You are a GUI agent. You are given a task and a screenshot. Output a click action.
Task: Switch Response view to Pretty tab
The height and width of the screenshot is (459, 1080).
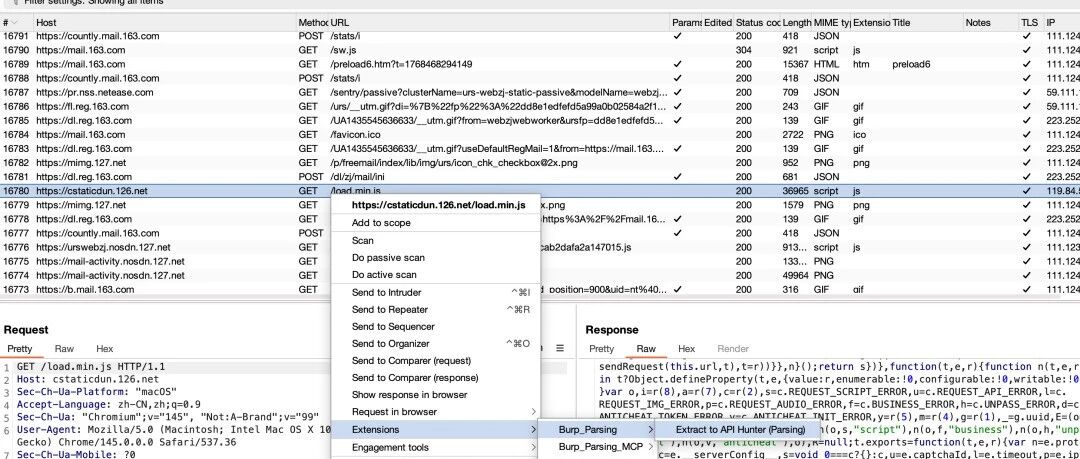click(601, 349)
